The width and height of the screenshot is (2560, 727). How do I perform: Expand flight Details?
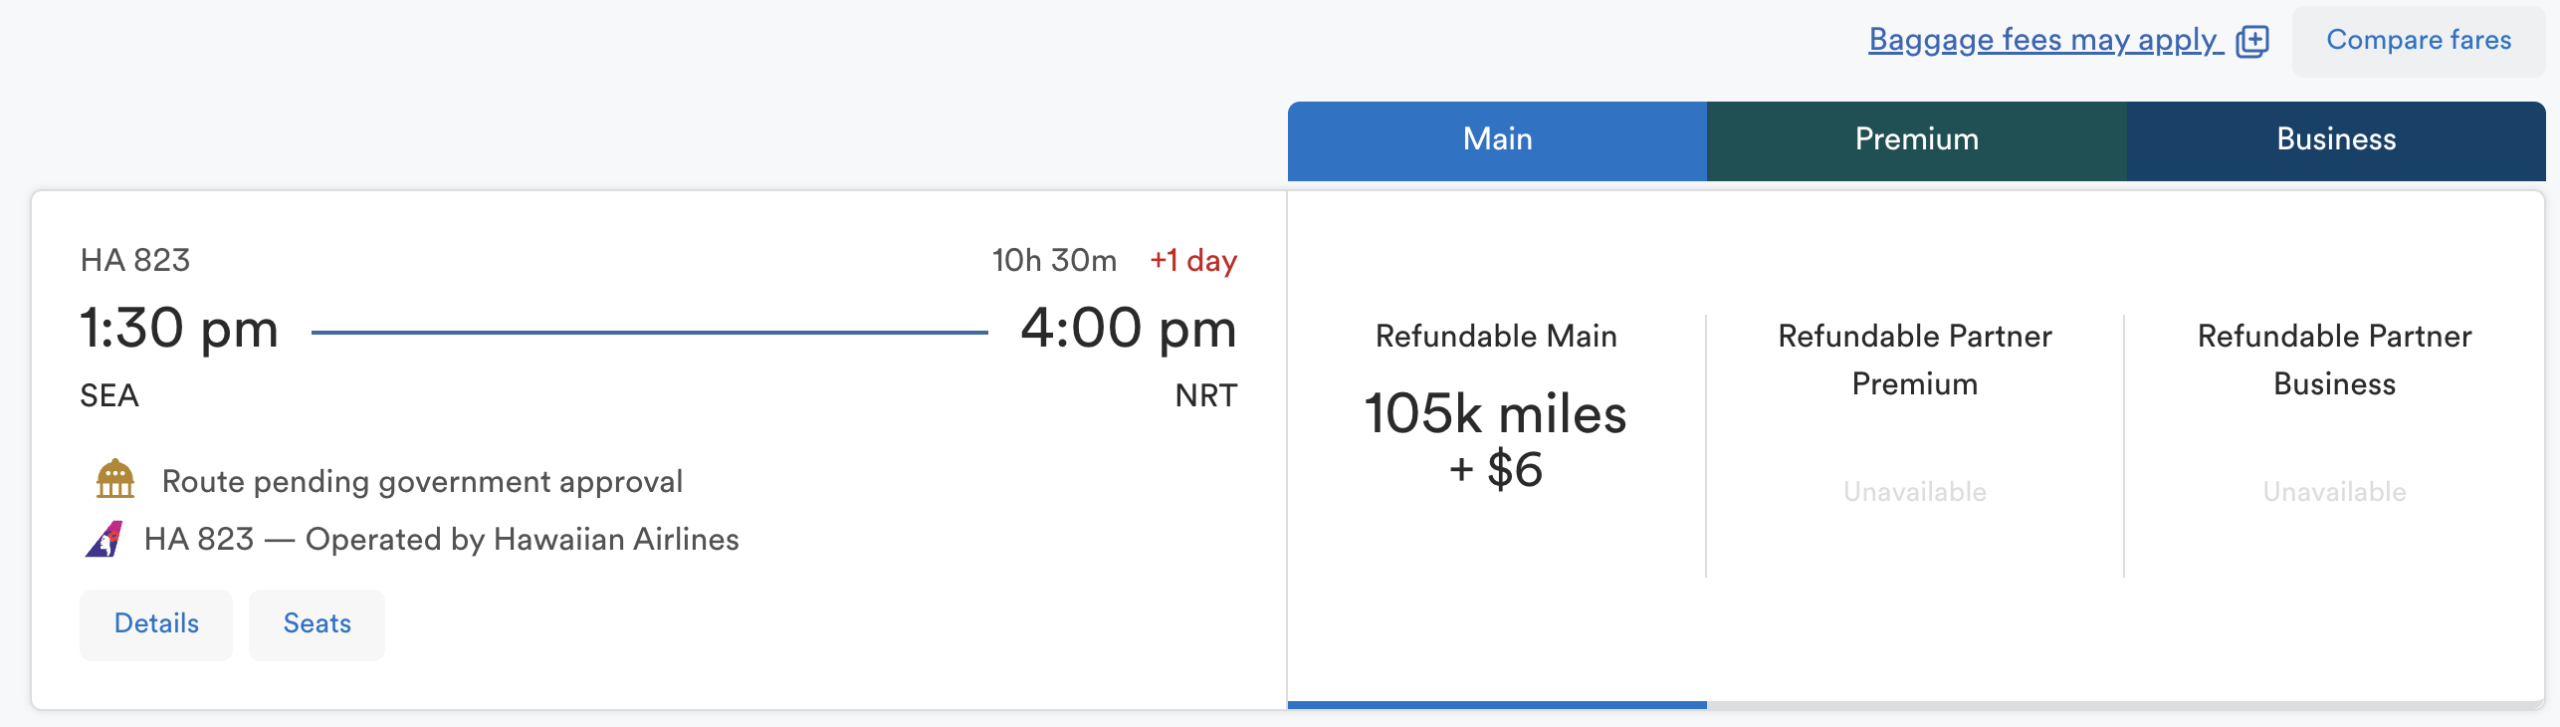(x=156, y=624)
